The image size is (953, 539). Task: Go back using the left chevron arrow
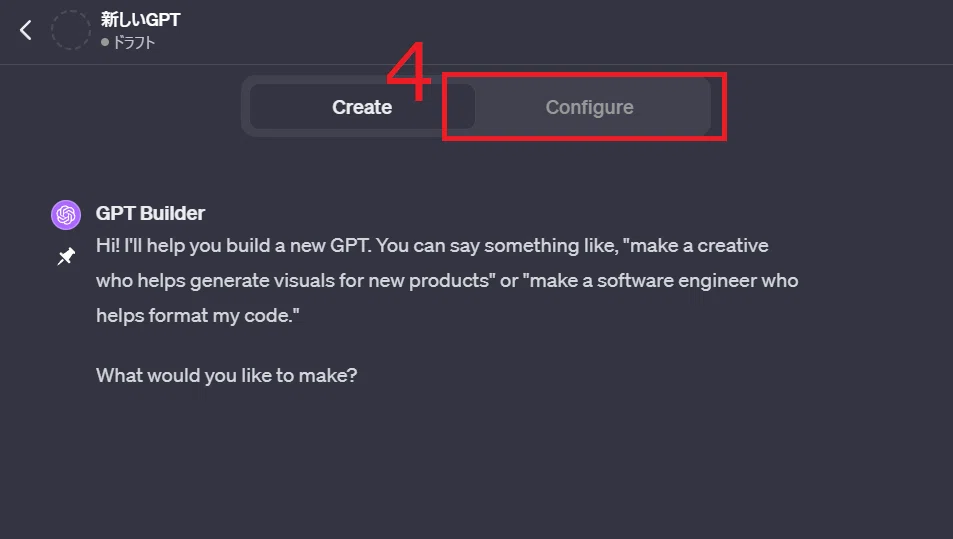click(x=26, y=30)
